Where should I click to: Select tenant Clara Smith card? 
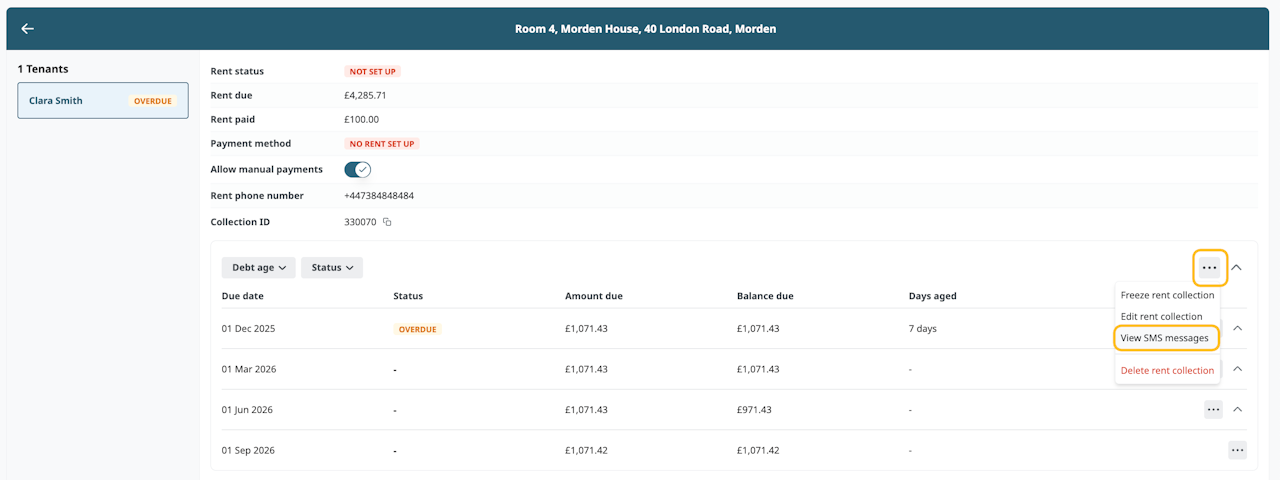[103, 101]
